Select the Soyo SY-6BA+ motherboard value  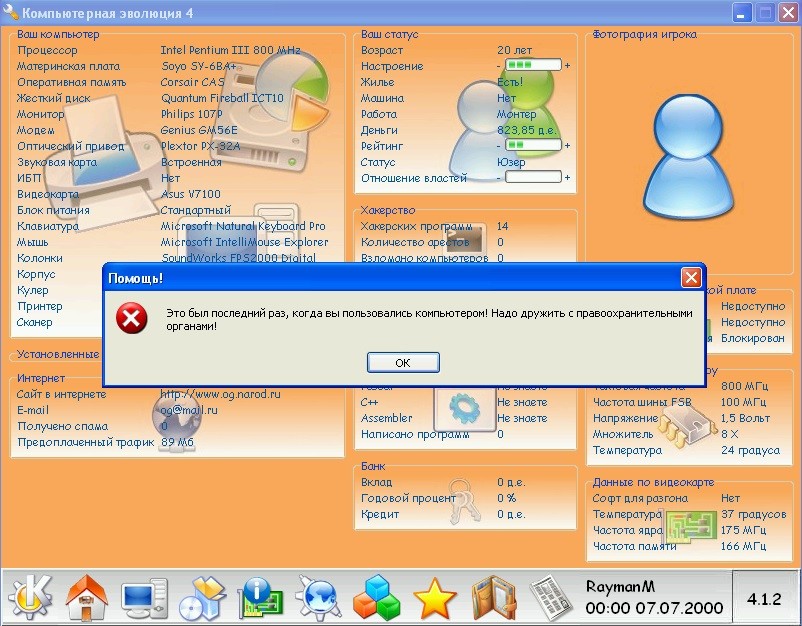coord(199,66)
